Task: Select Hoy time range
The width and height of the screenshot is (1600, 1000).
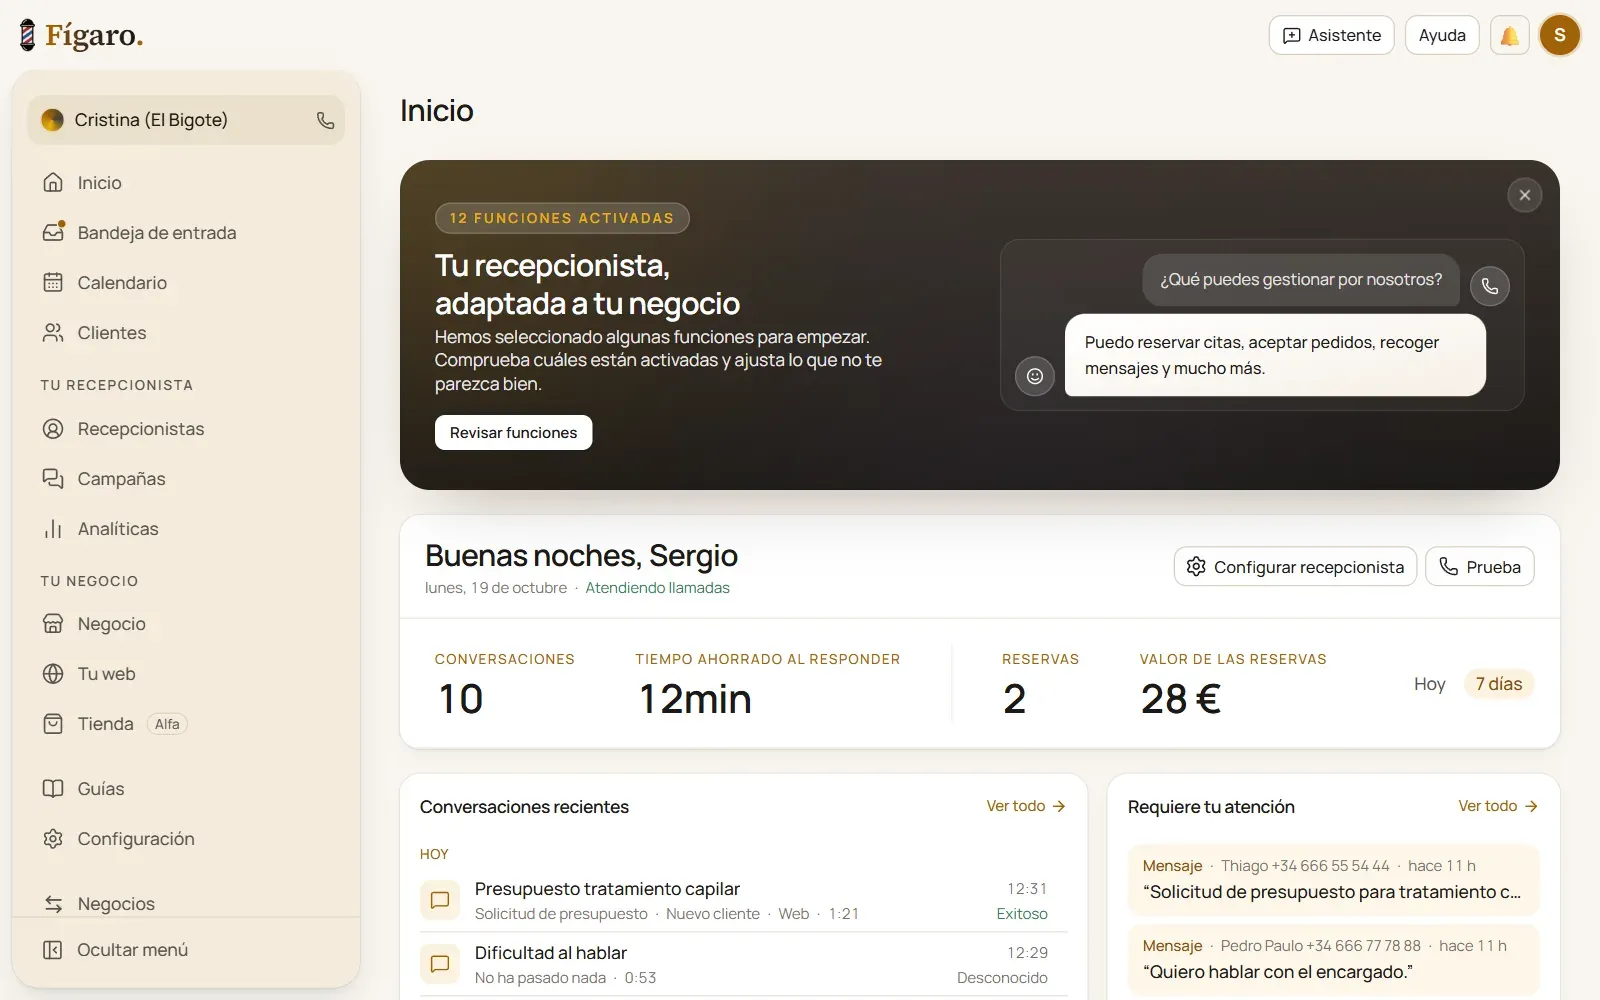Action: click(x=1429, y=684)
